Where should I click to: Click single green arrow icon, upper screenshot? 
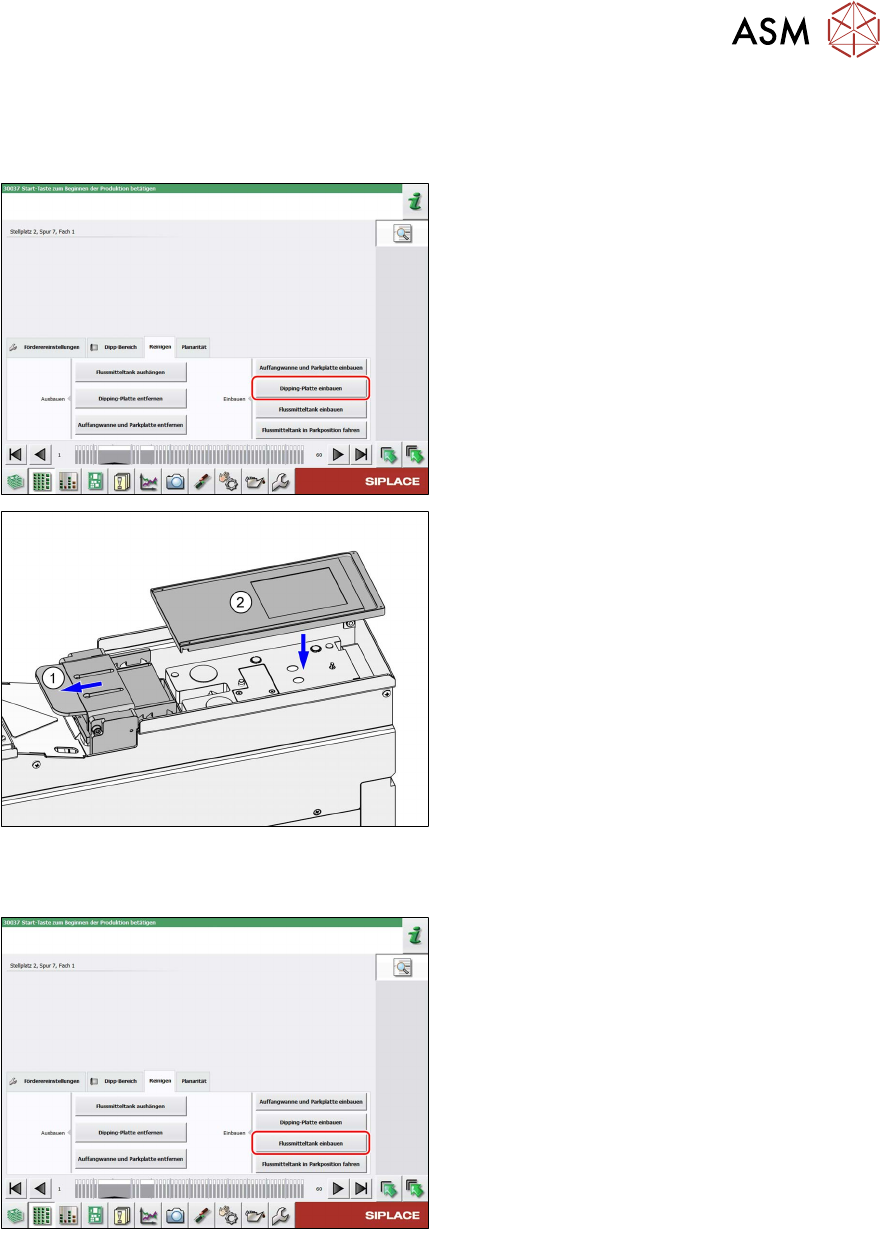390,454
